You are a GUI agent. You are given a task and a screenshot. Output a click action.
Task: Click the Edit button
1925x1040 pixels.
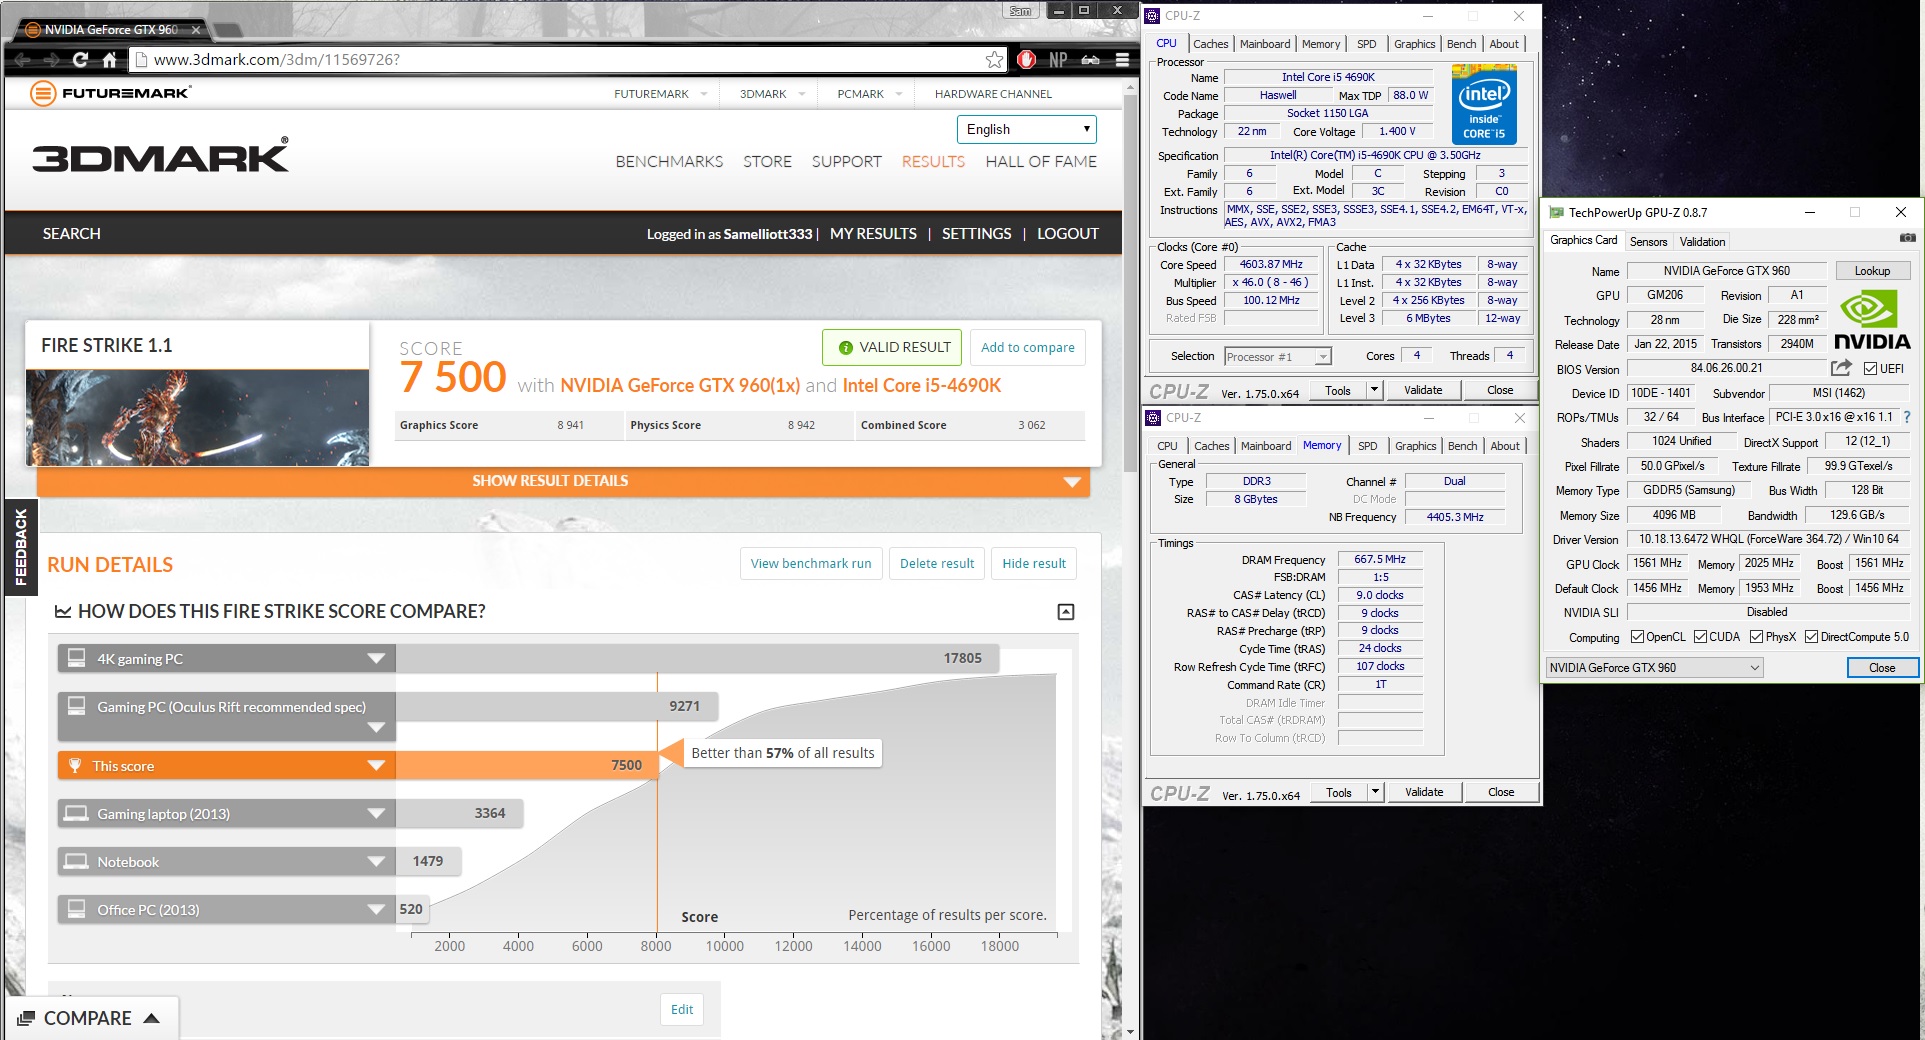click(x=682, y=1009)
